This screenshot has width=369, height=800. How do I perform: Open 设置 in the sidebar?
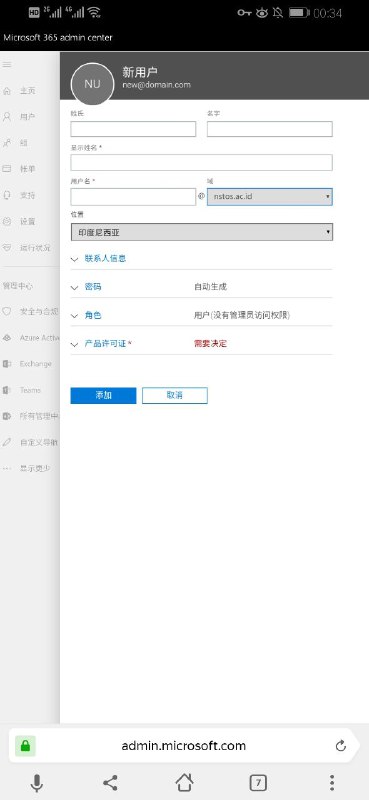click(x=28, y=221)
